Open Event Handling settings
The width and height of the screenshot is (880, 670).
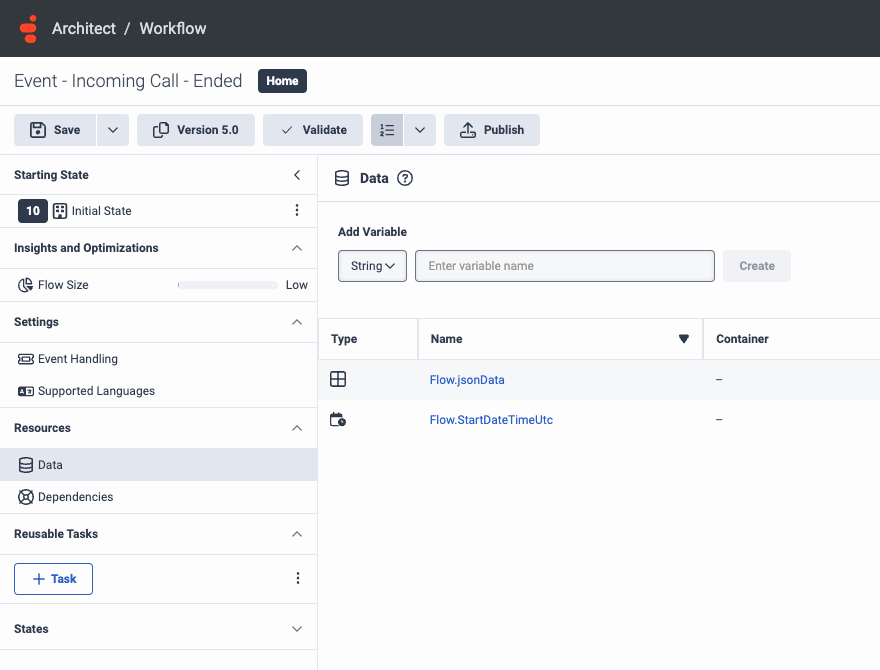[77, 359]
